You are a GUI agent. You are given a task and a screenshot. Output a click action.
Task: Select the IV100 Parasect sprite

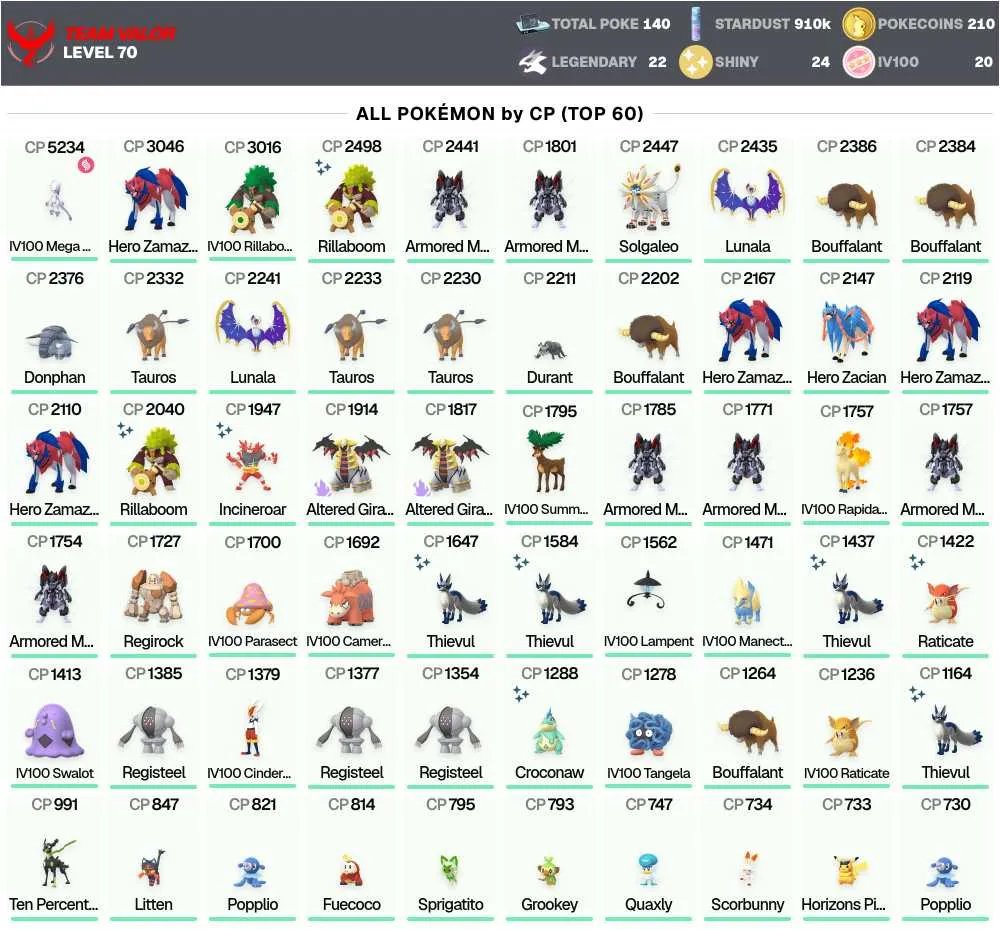pyautogui.click(x=252, y=603)
